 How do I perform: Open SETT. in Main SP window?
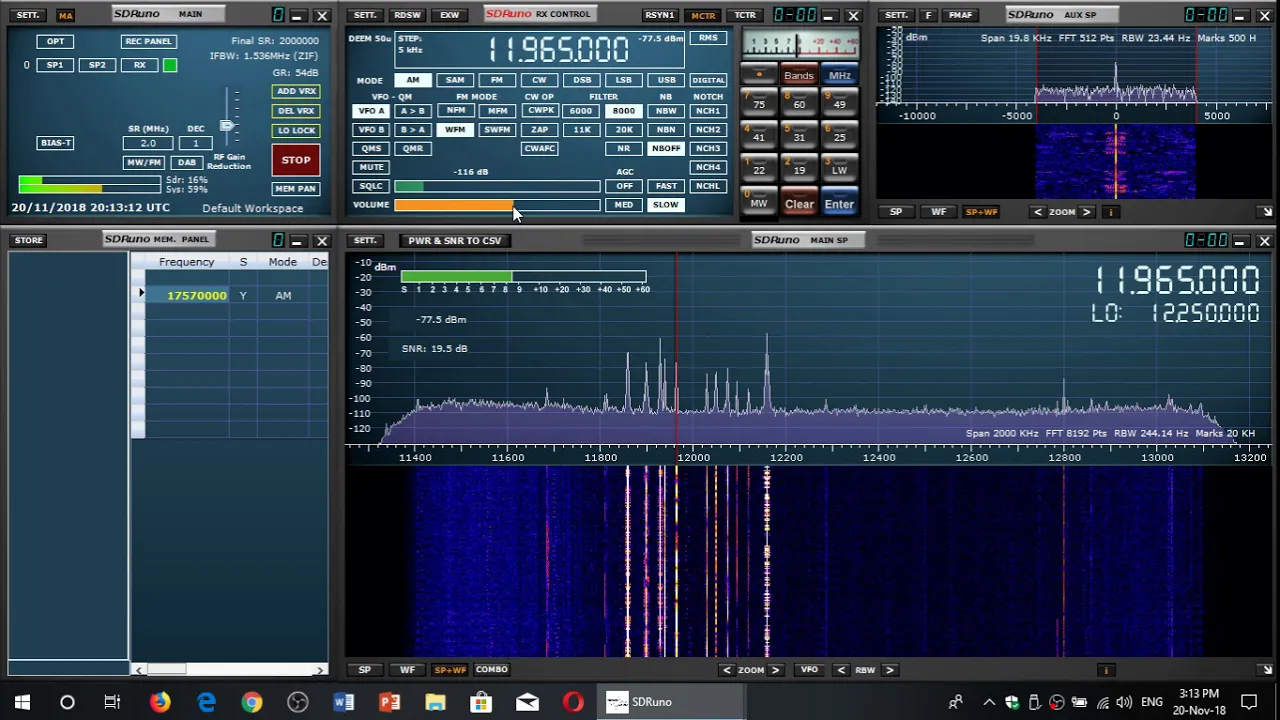365,240
